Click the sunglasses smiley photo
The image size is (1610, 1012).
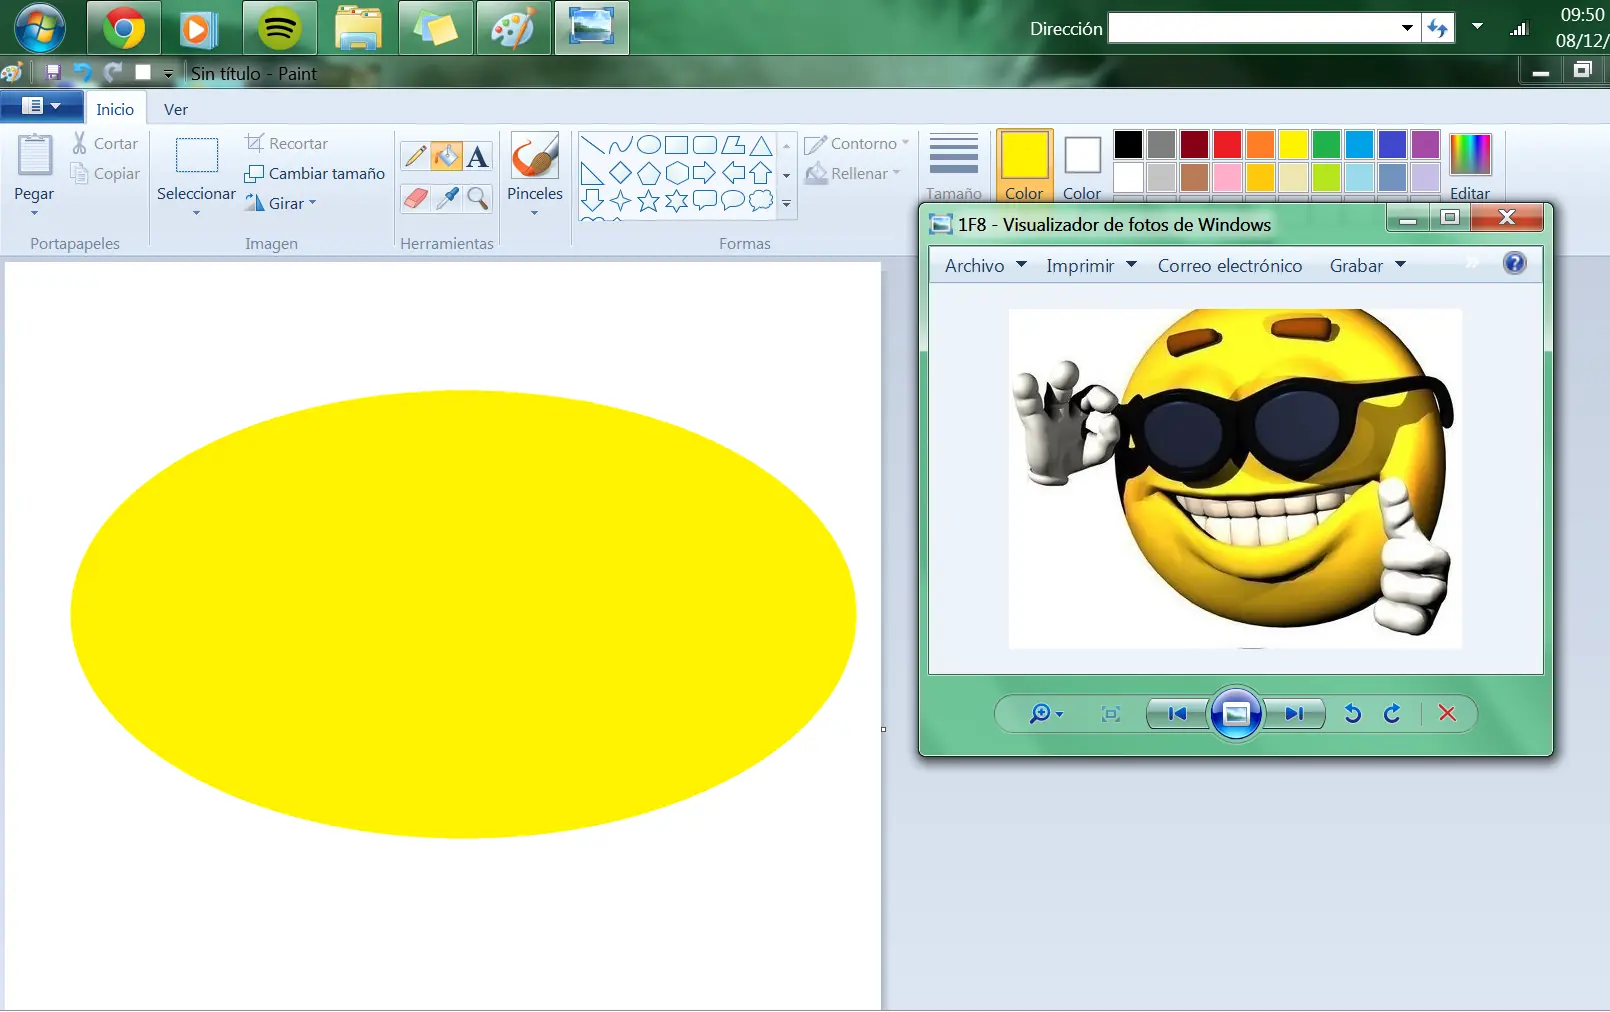click(1235, 478)
